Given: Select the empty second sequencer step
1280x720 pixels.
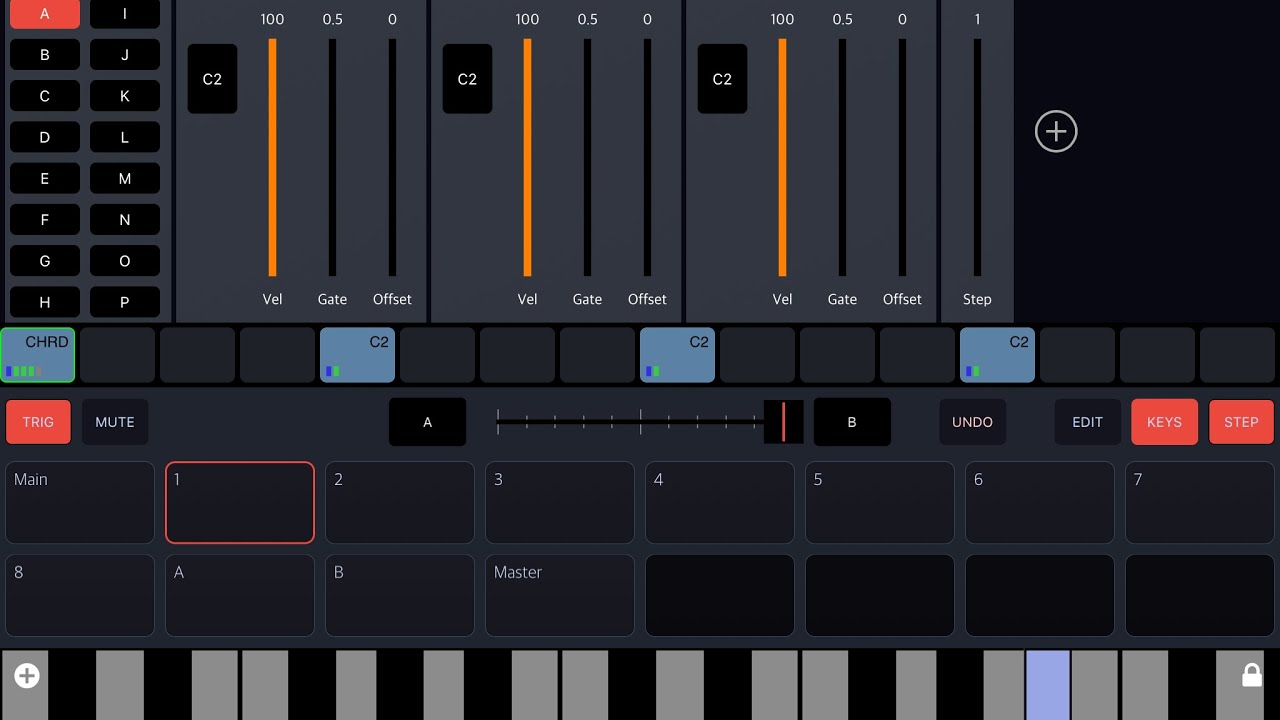Looking at the screenshot, I should [118, 355].
